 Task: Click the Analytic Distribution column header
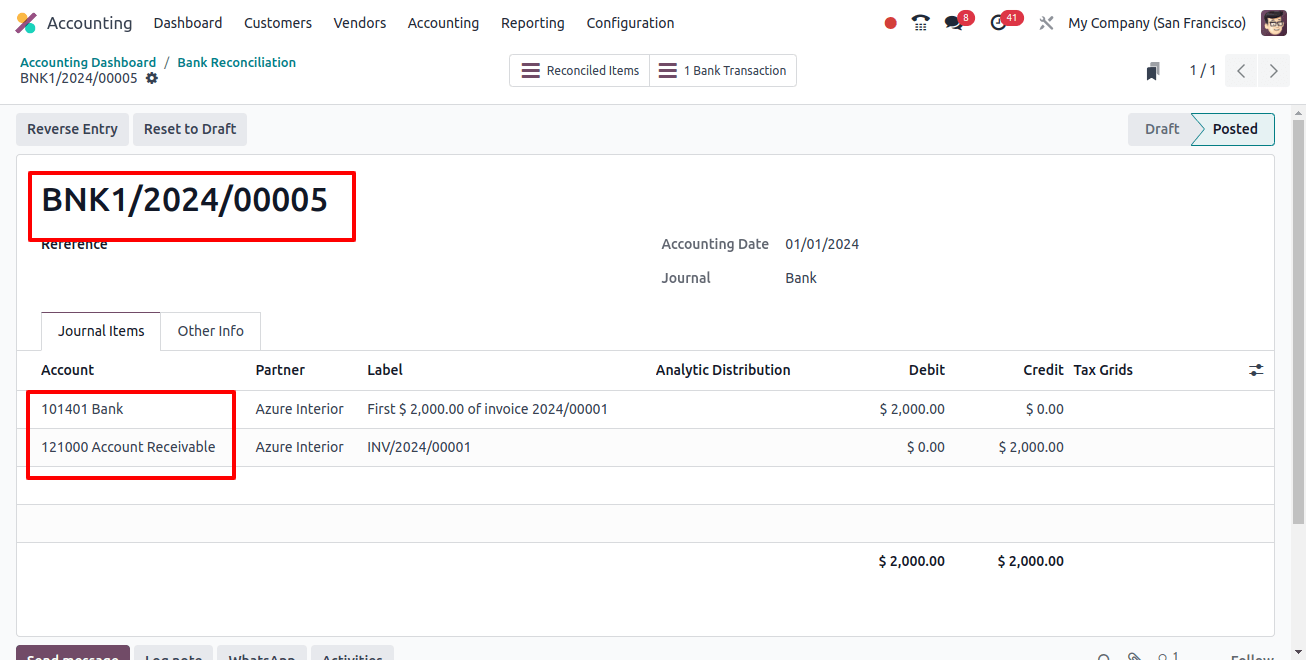(723, 370)
